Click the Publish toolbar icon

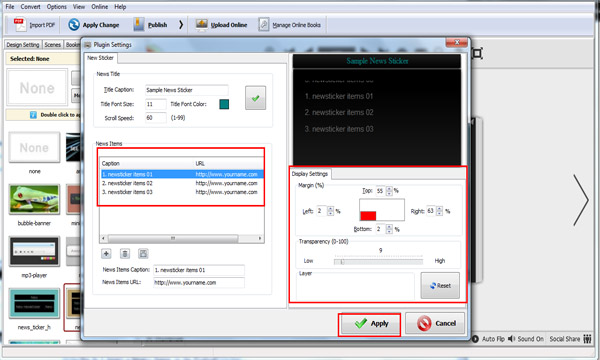click(139, 24)
